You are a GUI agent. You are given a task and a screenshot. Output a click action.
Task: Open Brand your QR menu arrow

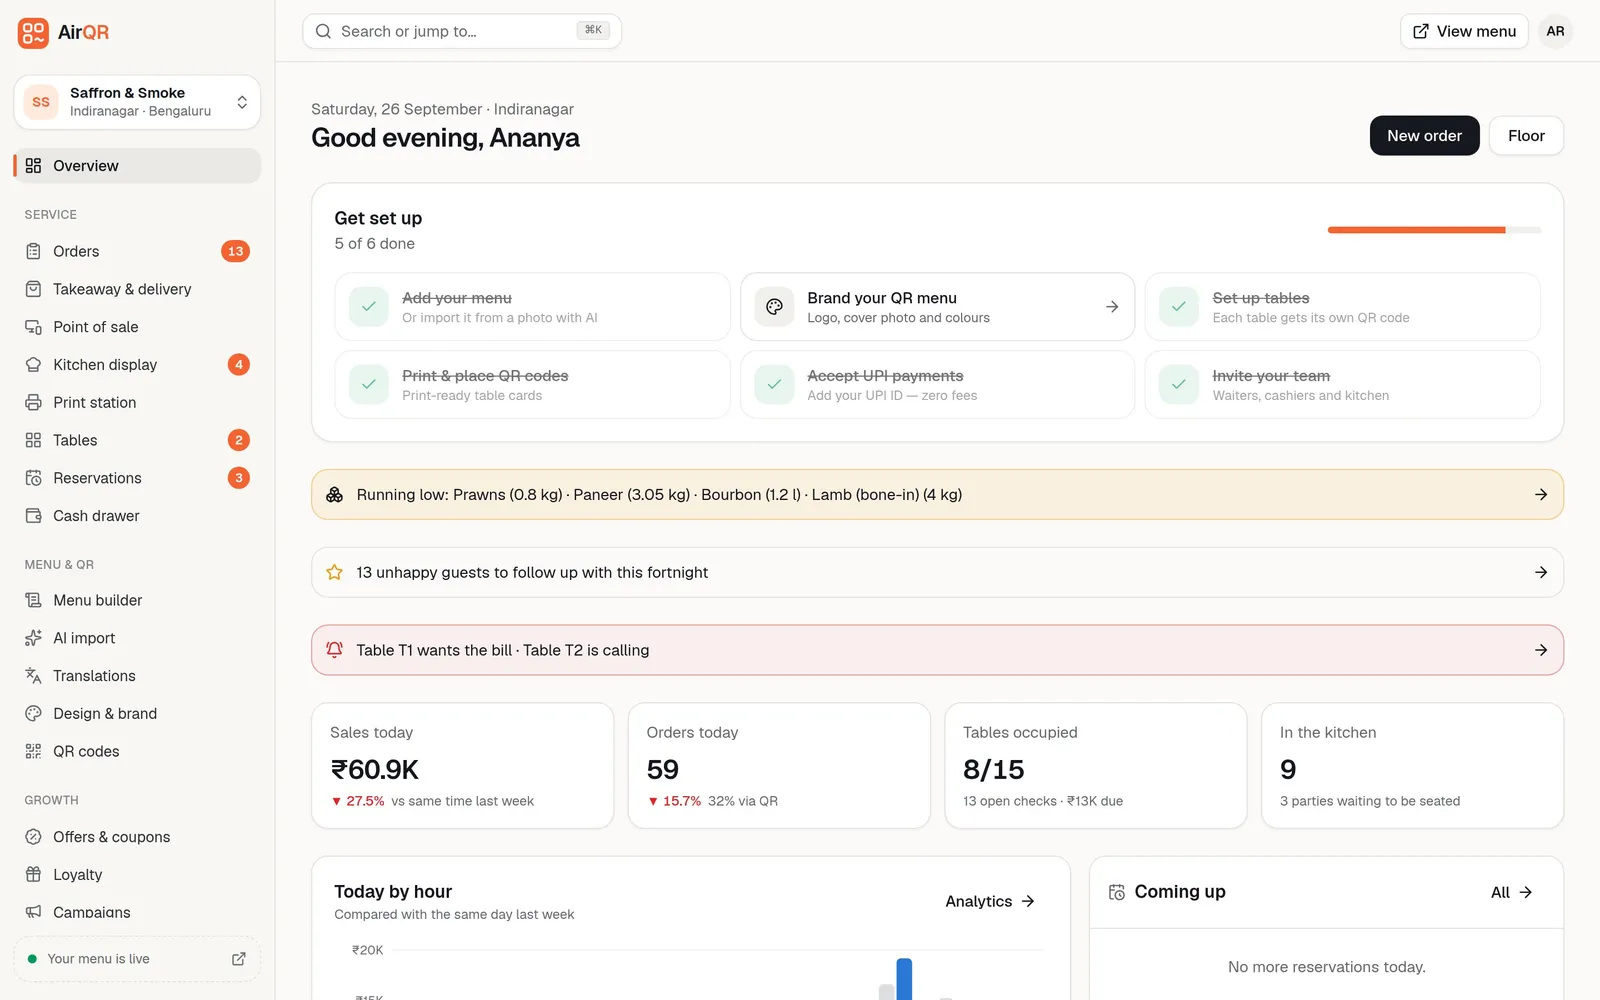tap(1112, 307)
